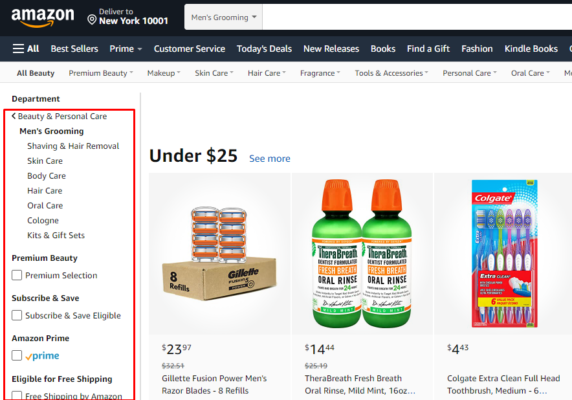
Task: Select Shaving & Hair Removal department
Action: (x=73, y=146)
